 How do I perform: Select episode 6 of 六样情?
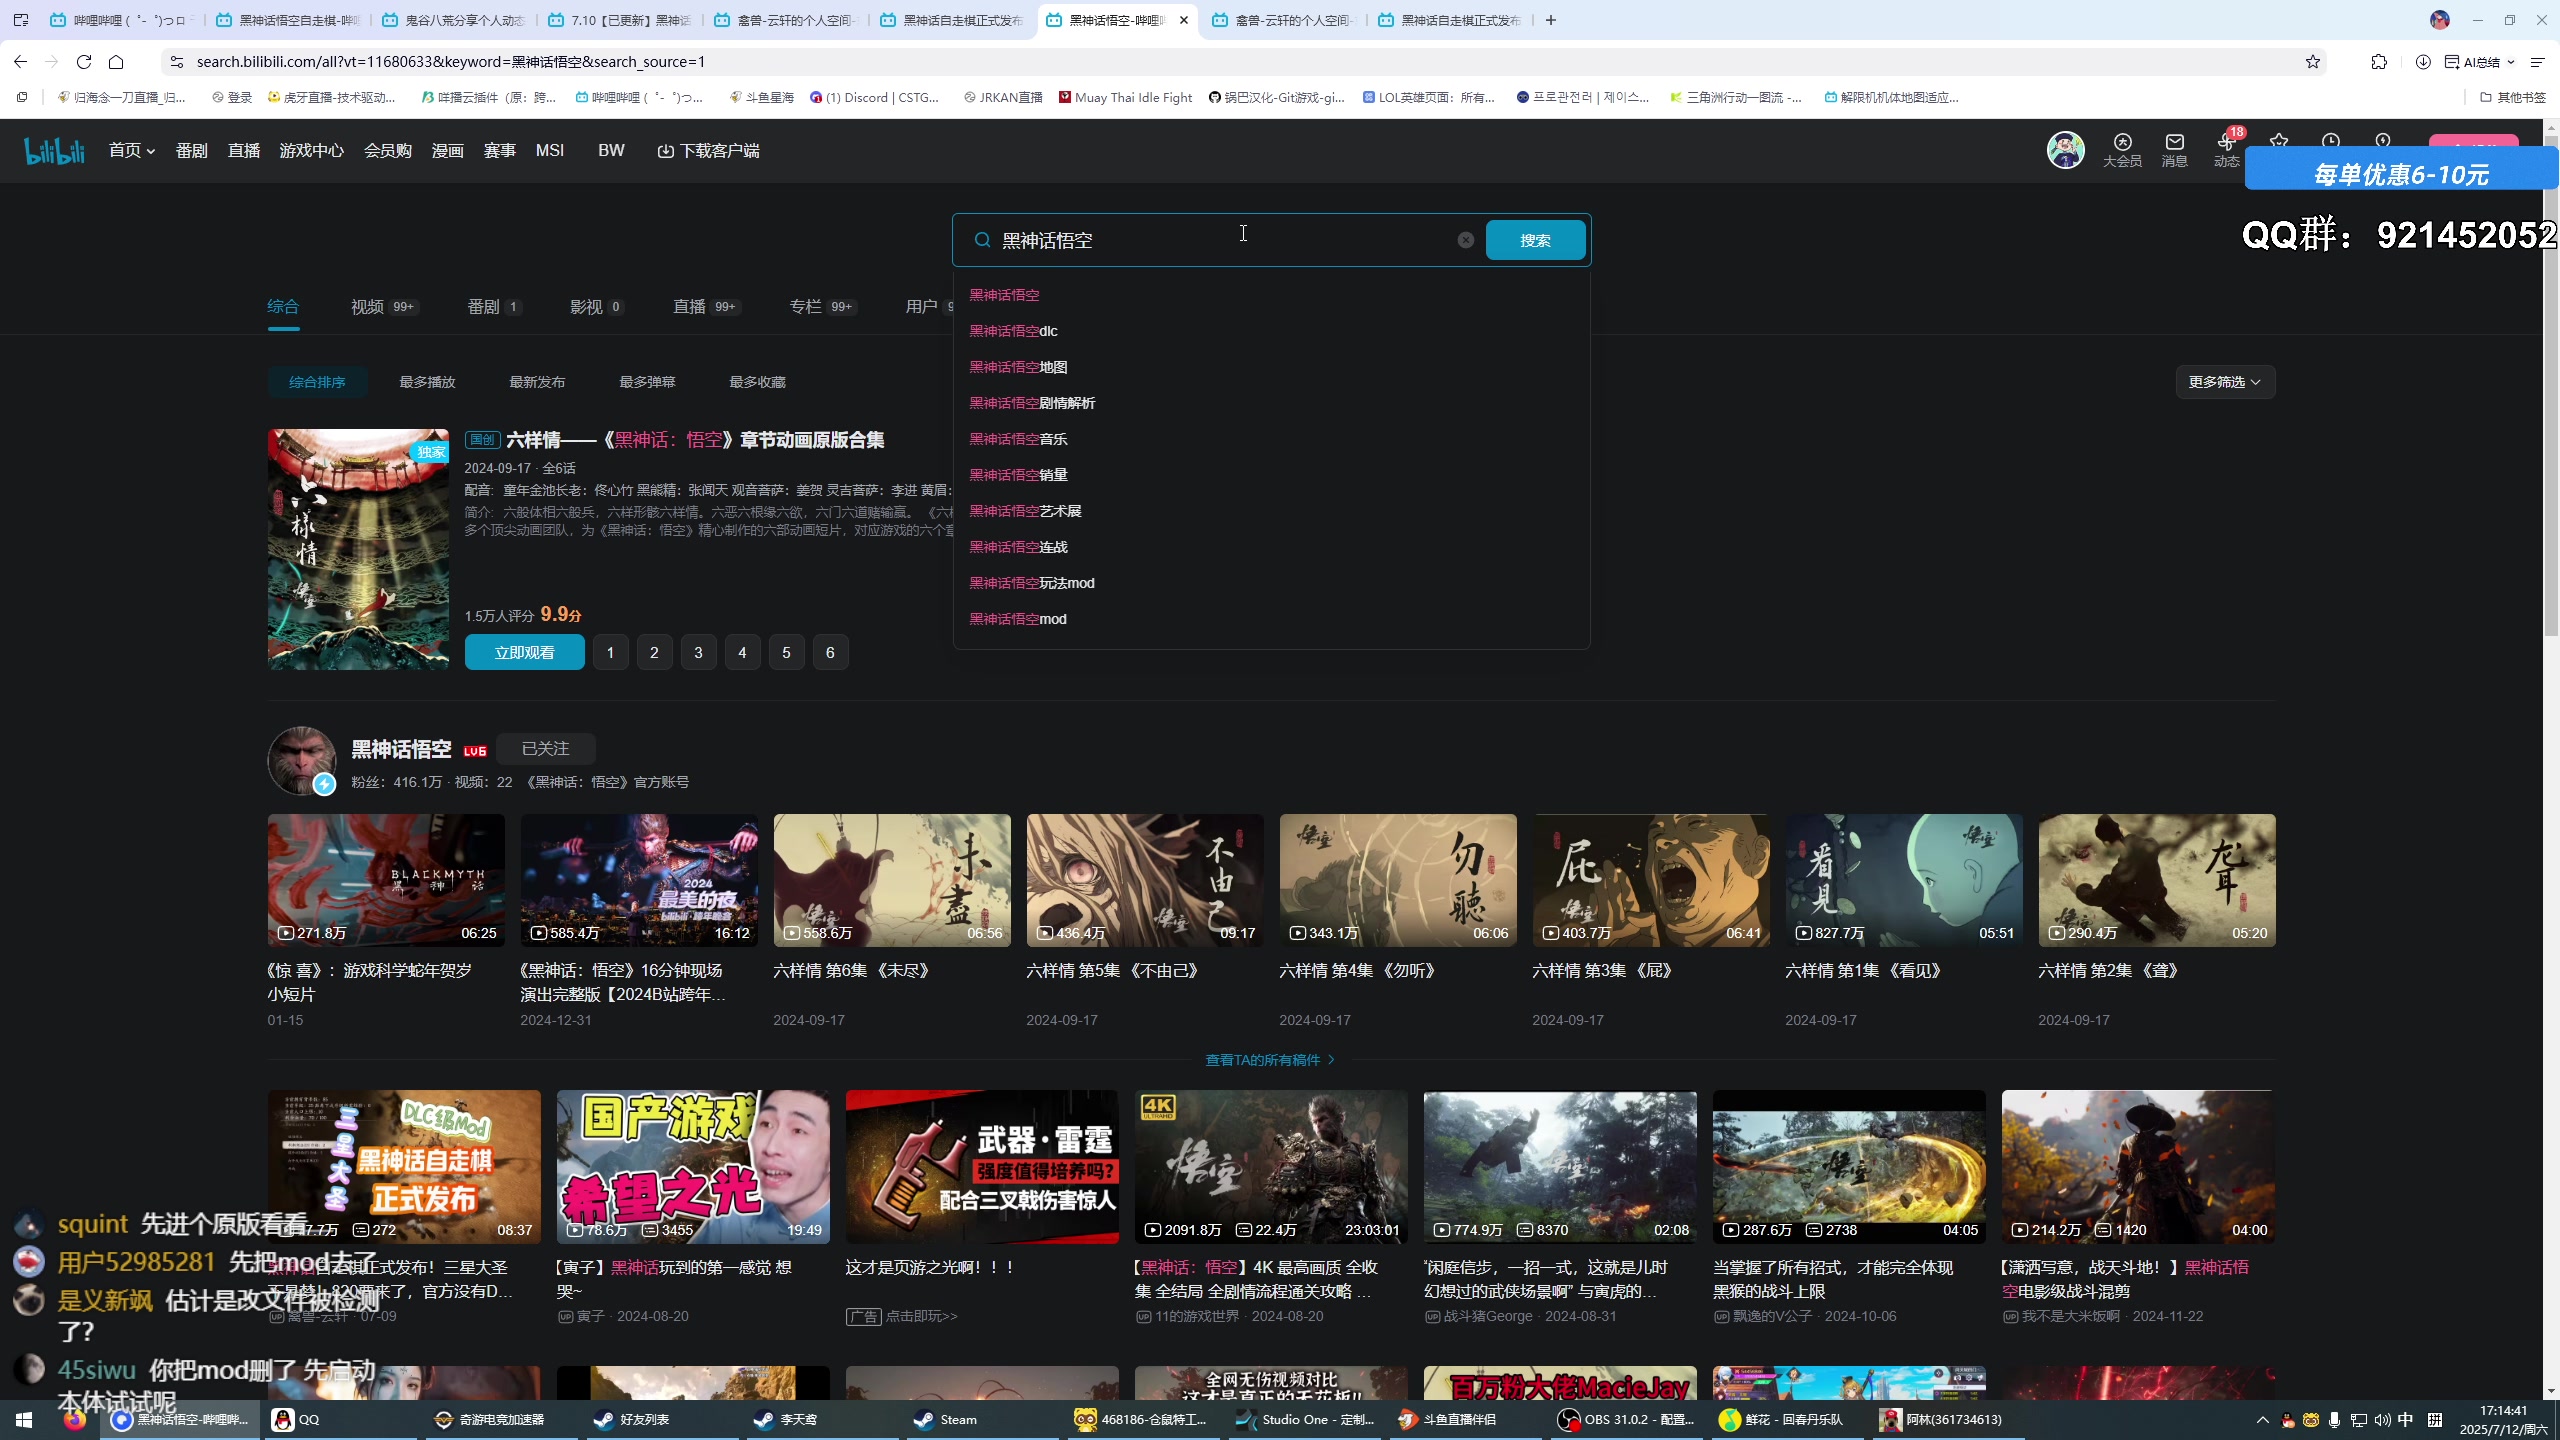pyautogui.click(x=830, y=652)
